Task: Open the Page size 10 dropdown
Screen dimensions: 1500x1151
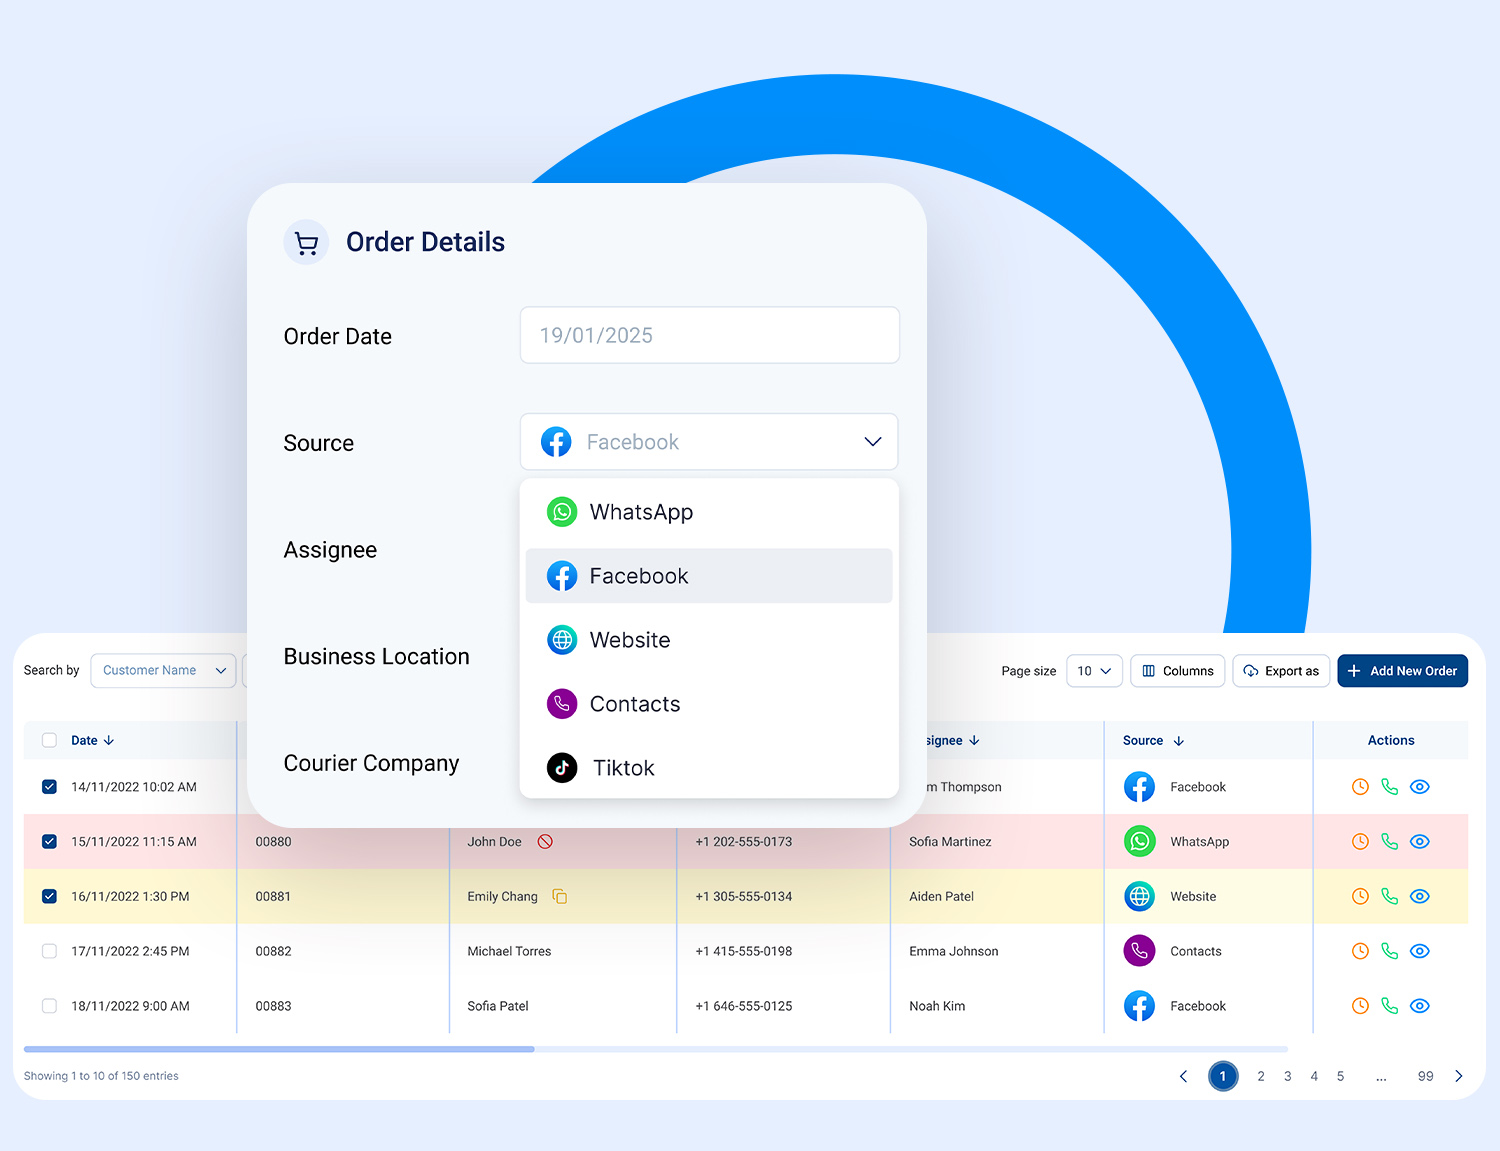Action: coord(1094,671)
